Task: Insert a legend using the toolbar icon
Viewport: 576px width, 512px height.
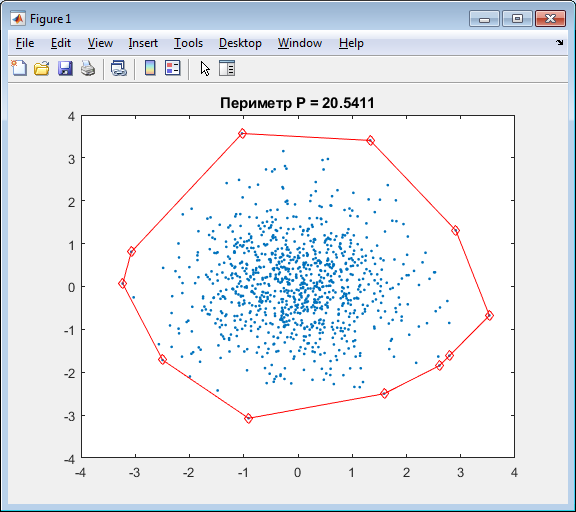Action: 173,68
